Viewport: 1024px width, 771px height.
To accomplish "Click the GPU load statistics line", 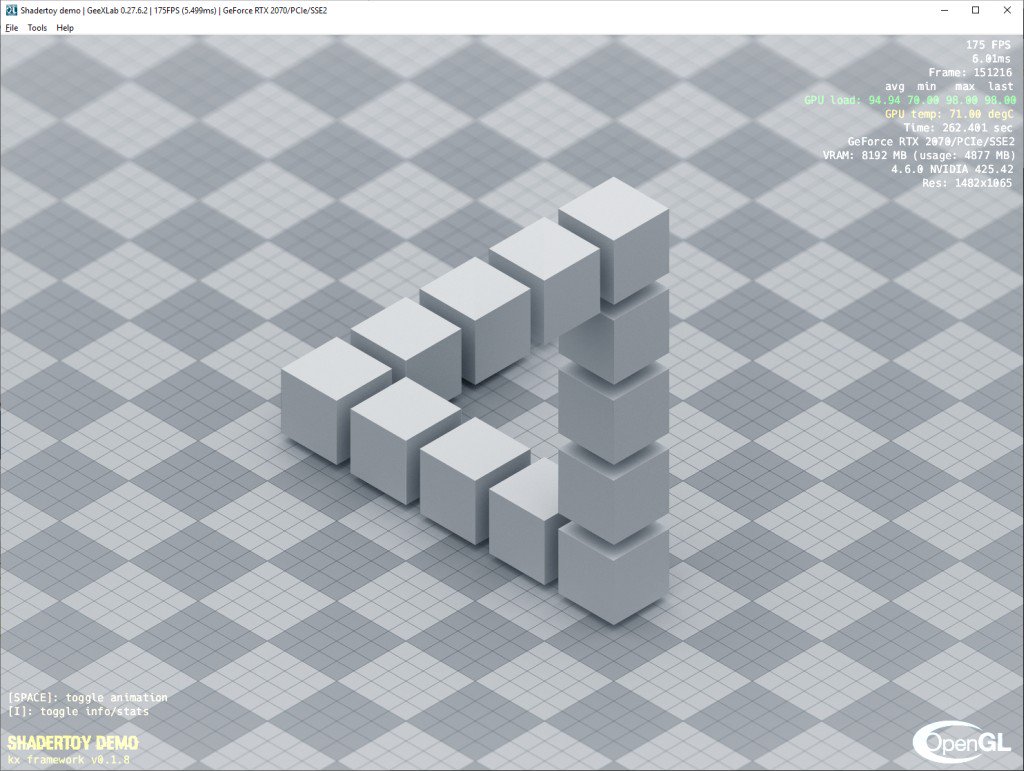I will tap(910, 100).
